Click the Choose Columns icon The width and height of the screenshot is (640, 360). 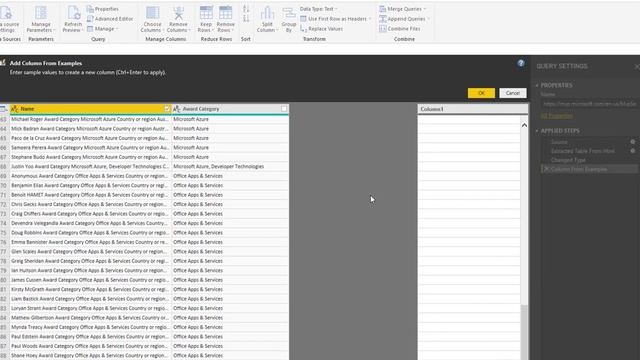[153, 13]
